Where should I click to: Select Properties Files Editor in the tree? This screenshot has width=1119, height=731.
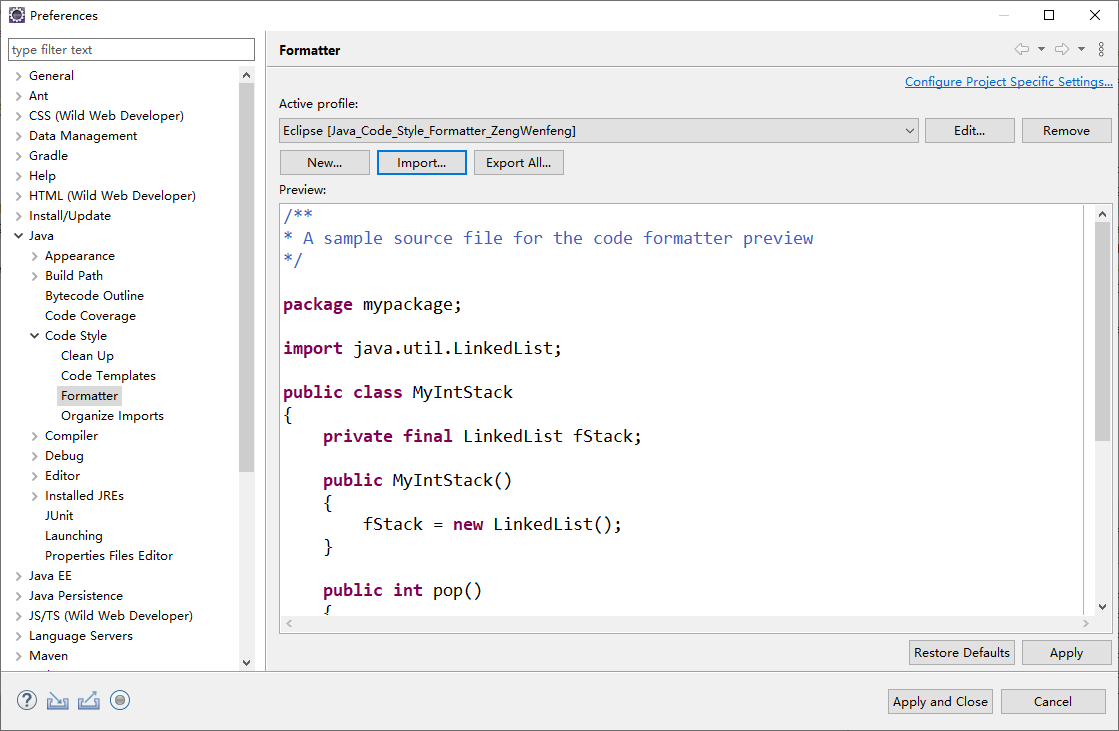[x=108, y=555]
